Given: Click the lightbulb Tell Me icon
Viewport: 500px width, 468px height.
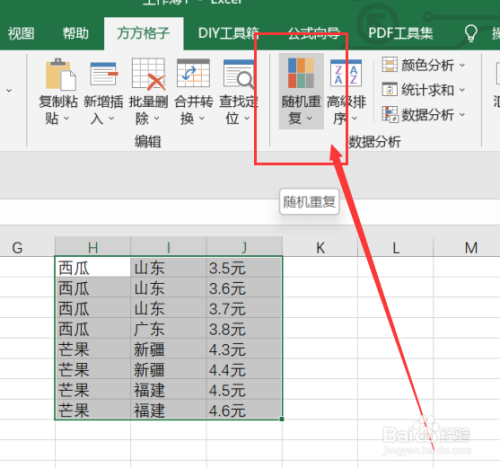Looking at the screenshot, I should [471, 33].
